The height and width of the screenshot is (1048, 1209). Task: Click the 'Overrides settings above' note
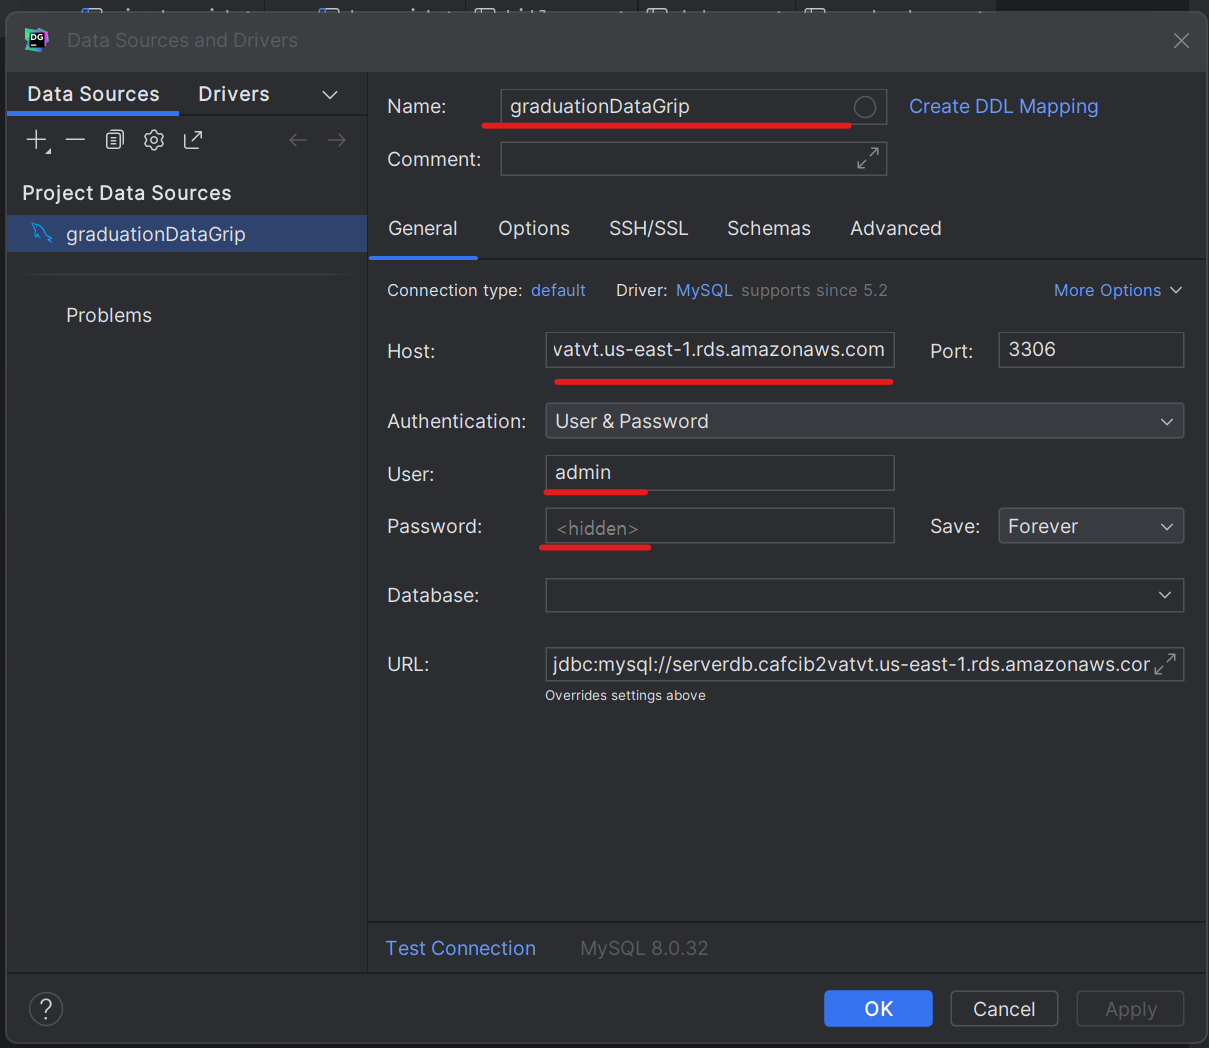coord(625,695)
